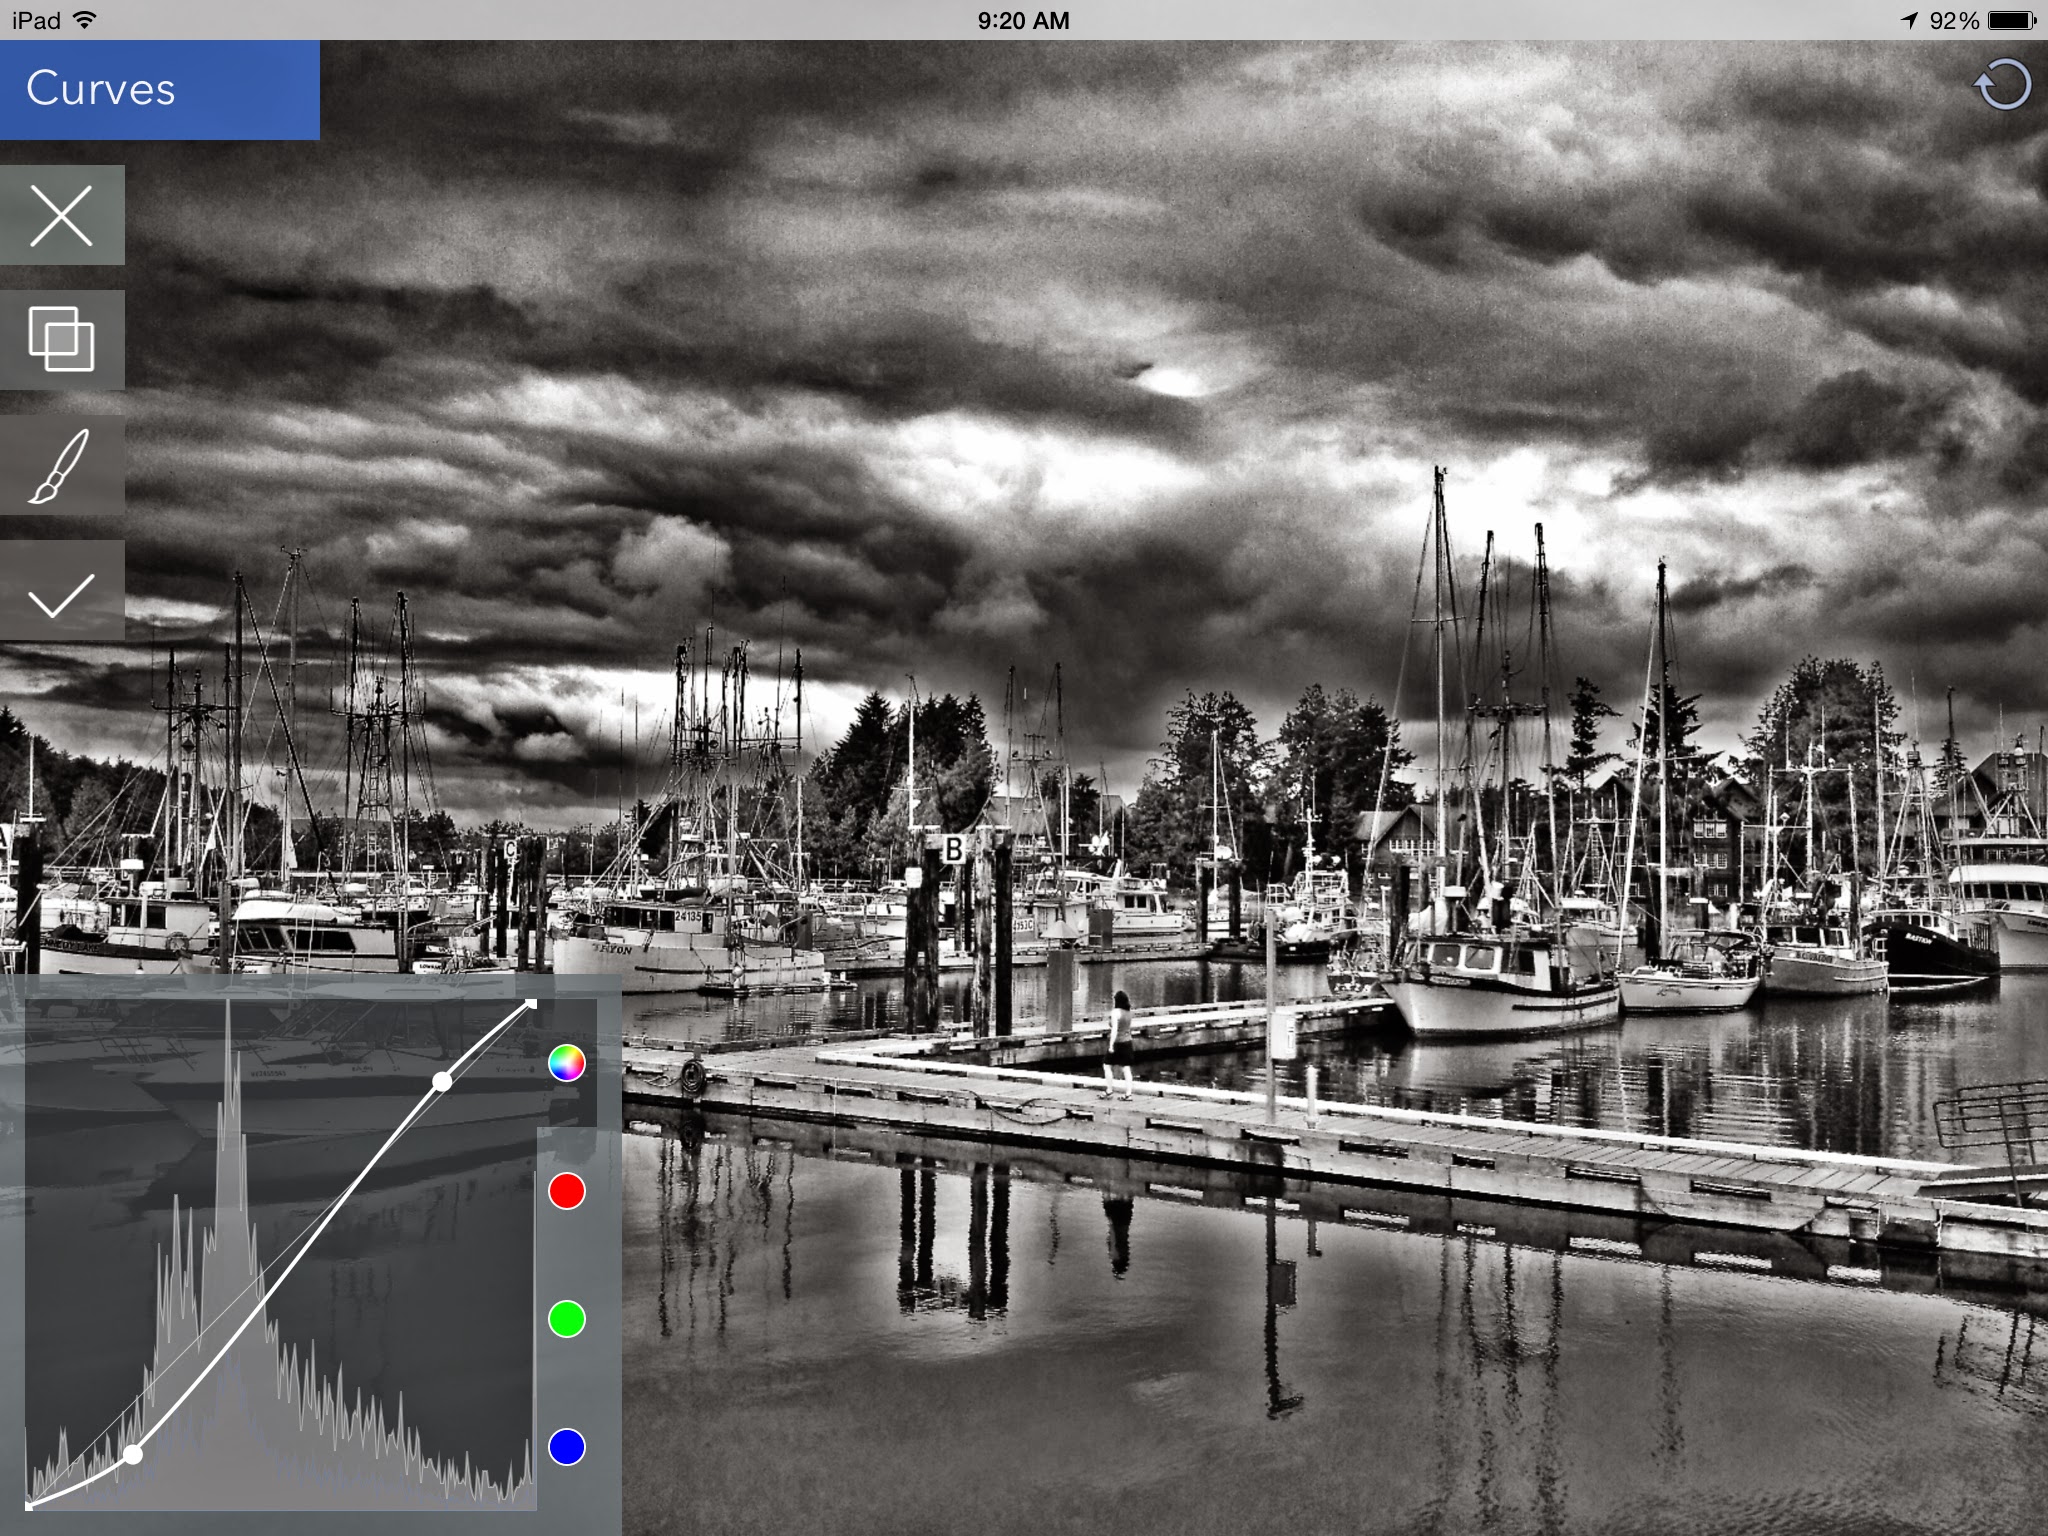Click the black point handle at curve bottom-left
2048x1536 pixels.
point(29,1505)
